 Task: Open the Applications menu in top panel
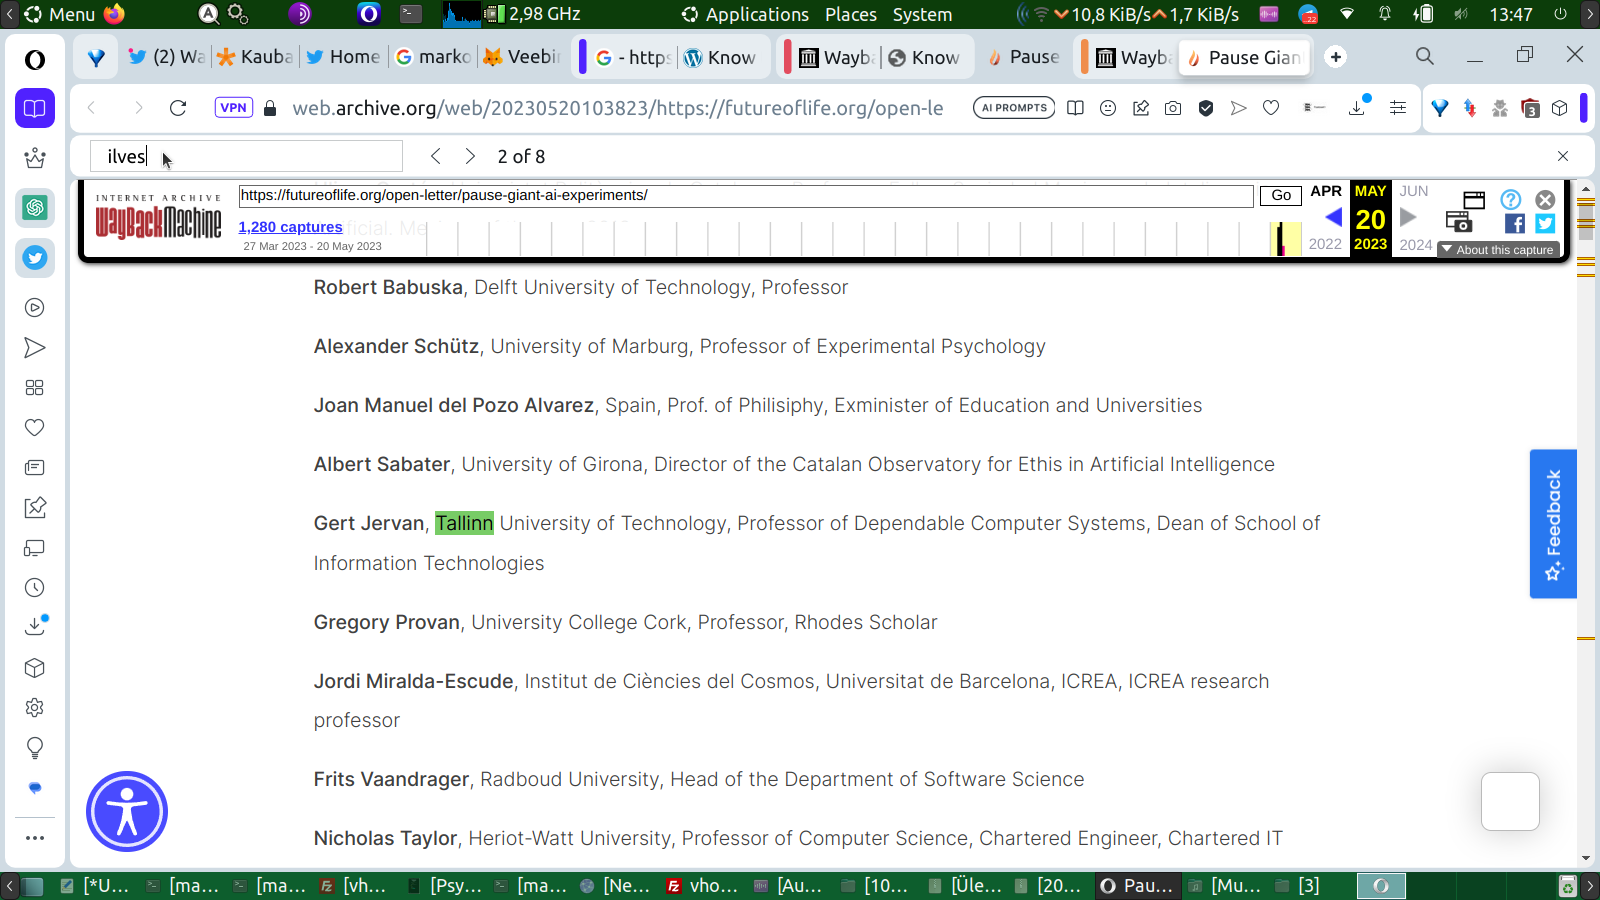pos(745,15)
